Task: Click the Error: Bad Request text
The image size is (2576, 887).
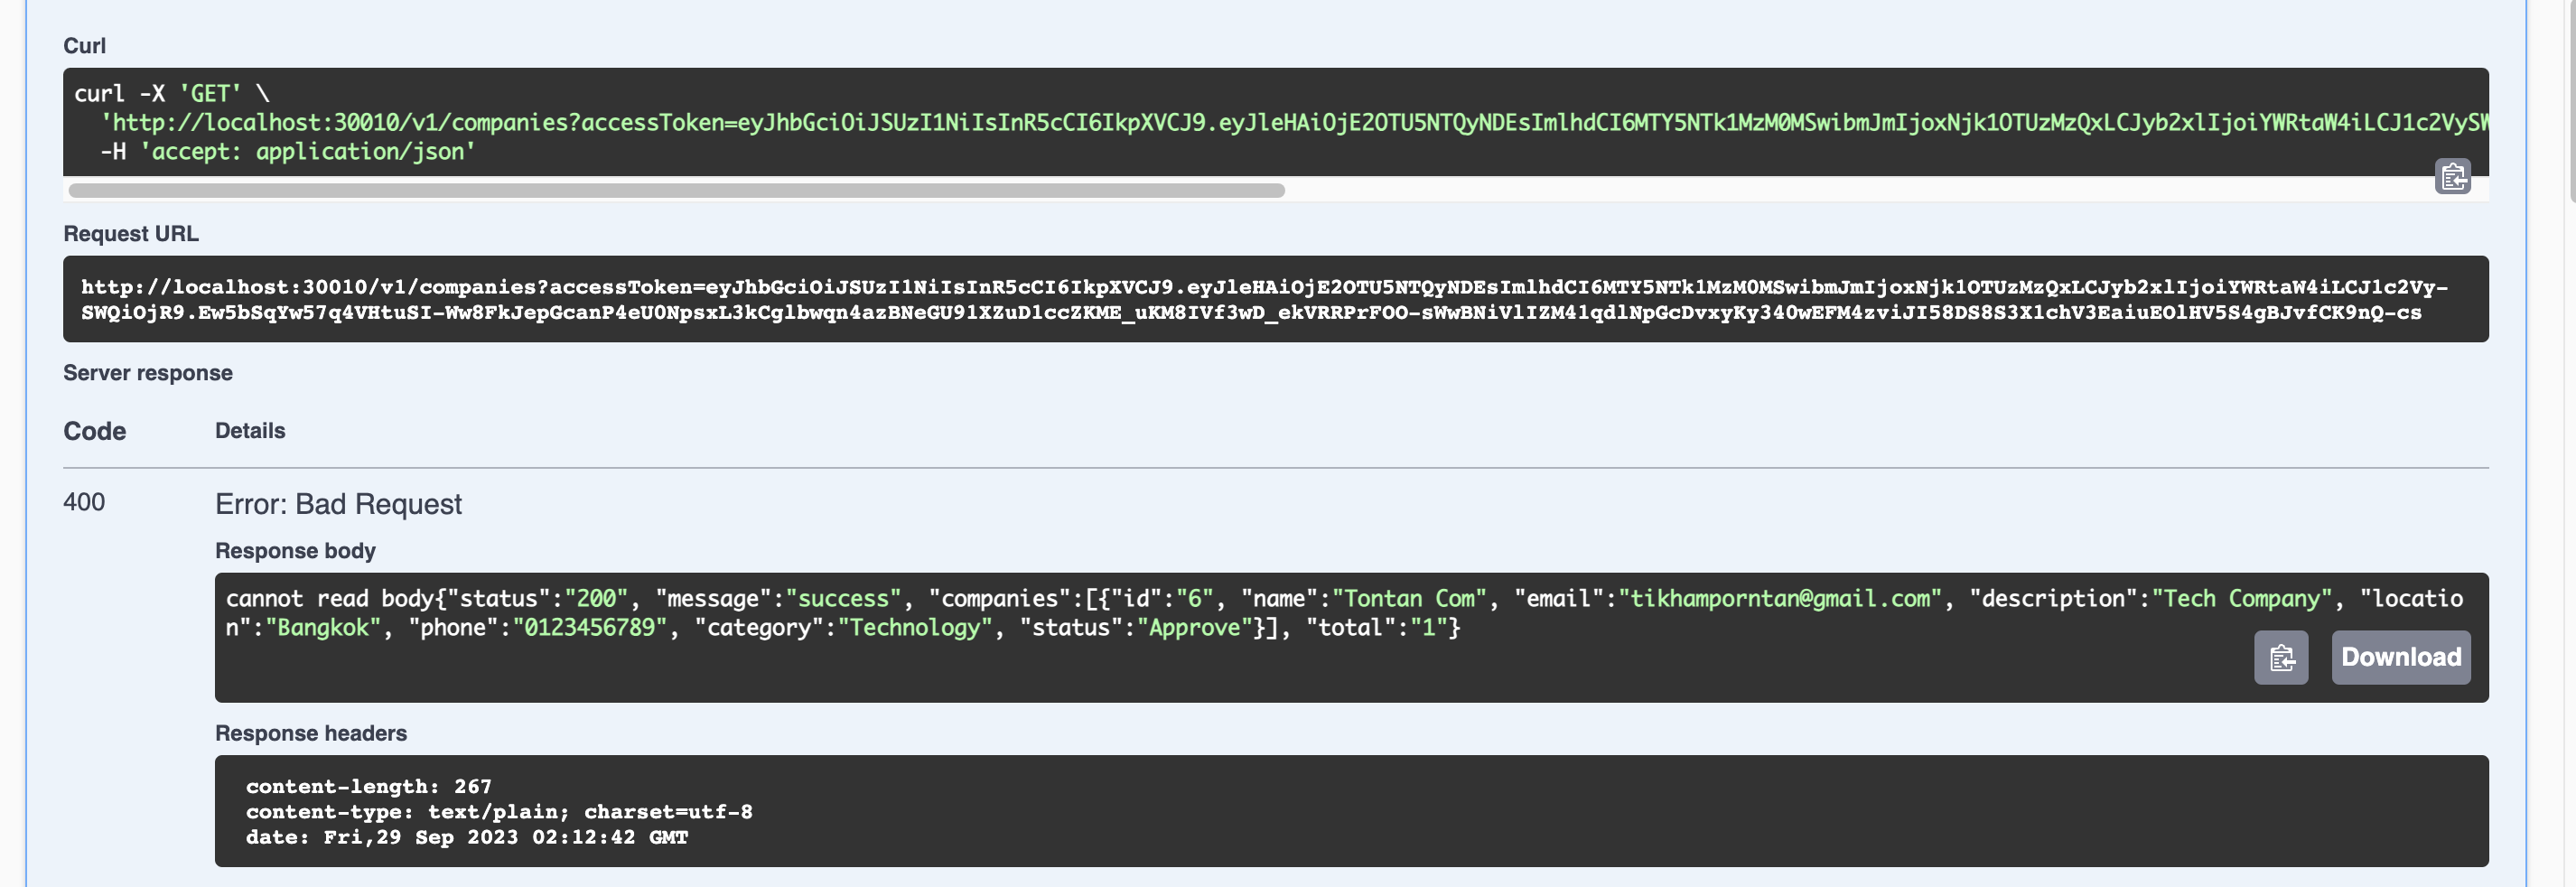Action: (x=338, y=504)
